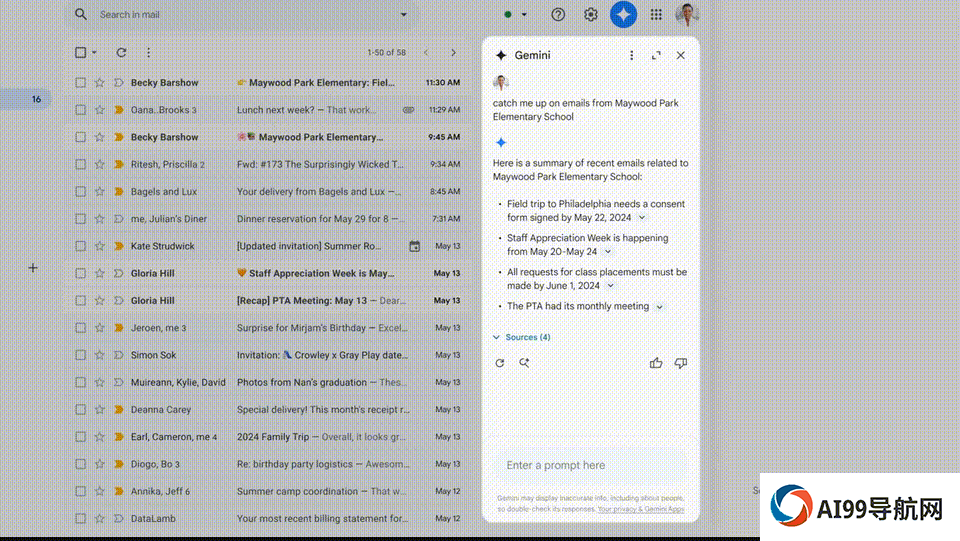Open the Help question mark icon

(558, 14)
